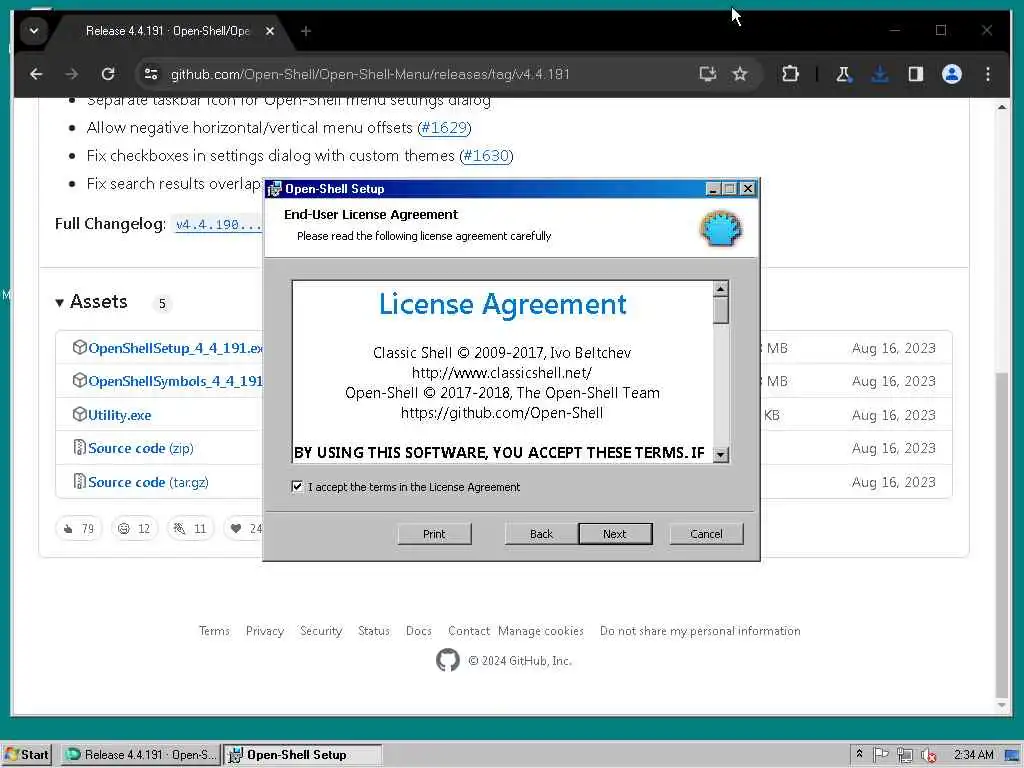
Task: Open Terms footer link
Action: 214,631
